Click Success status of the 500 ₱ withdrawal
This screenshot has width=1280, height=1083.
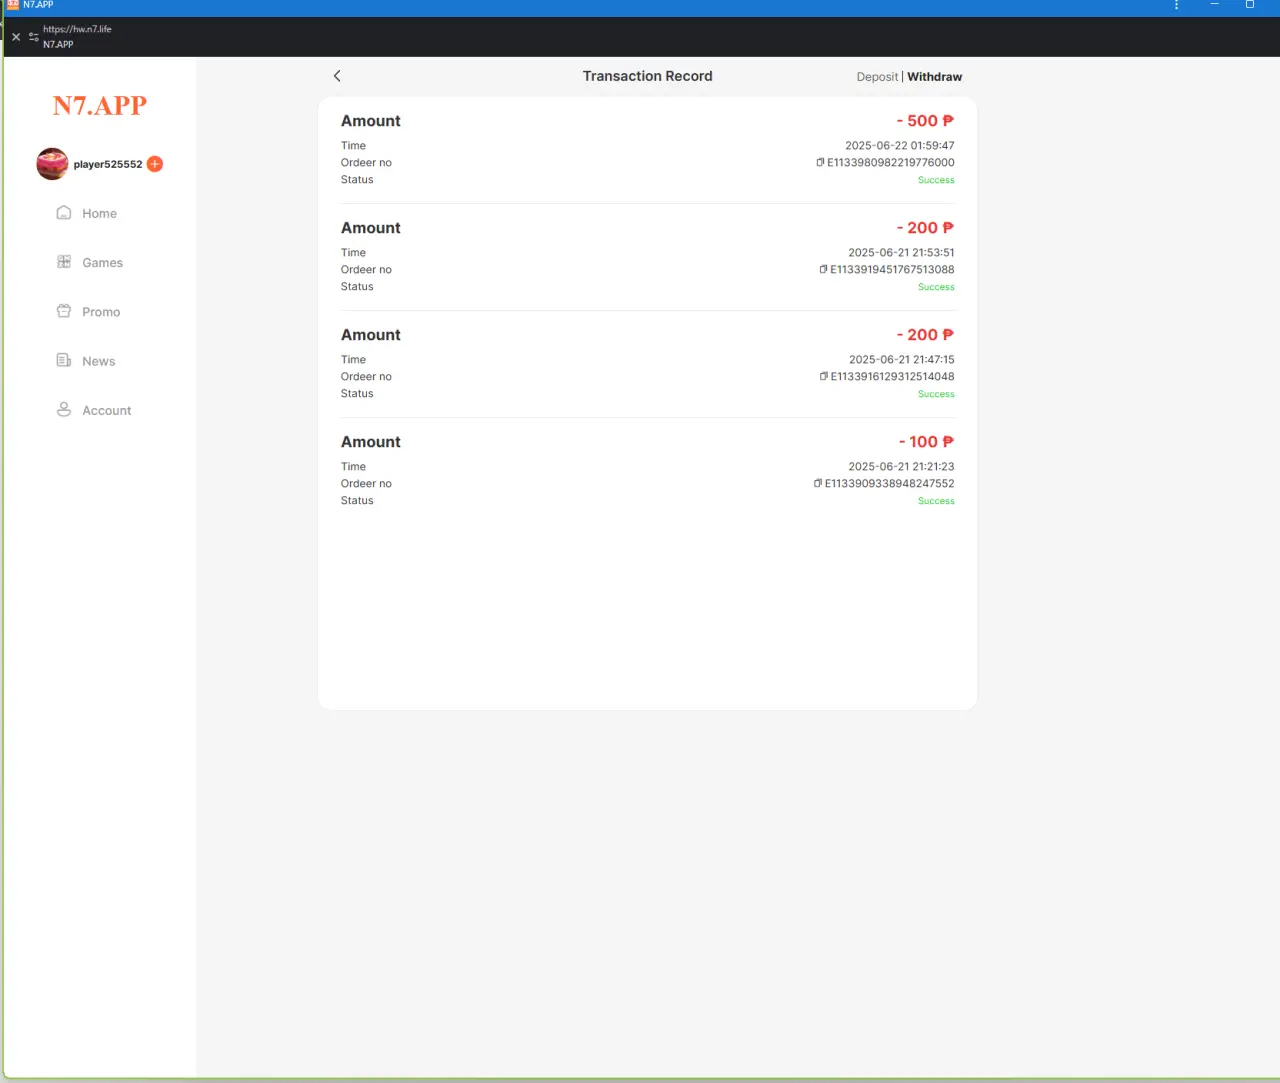pyautogui.click(x=936, y=180)
